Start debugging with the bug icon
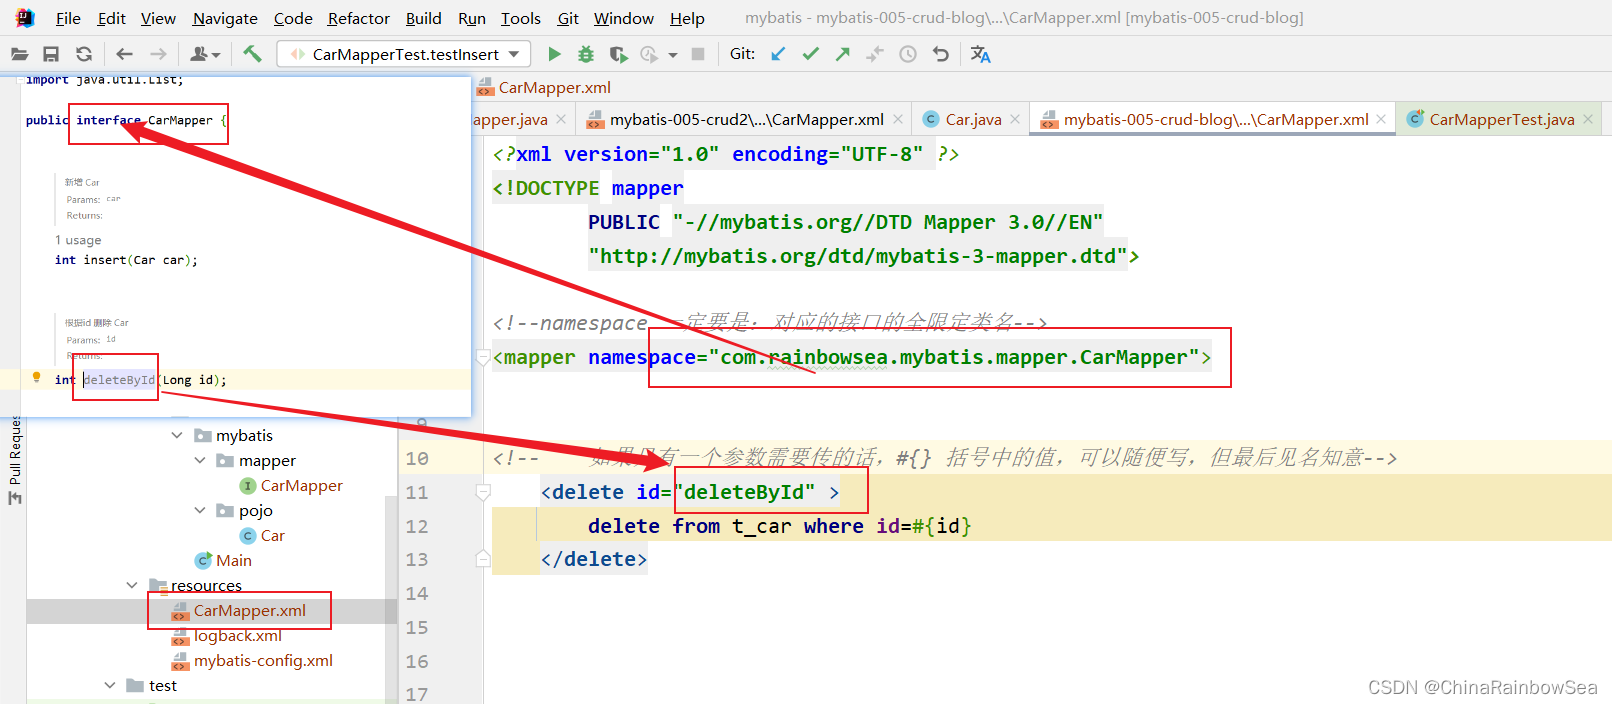The image size is (1612, 704). [x=586, y=54]
